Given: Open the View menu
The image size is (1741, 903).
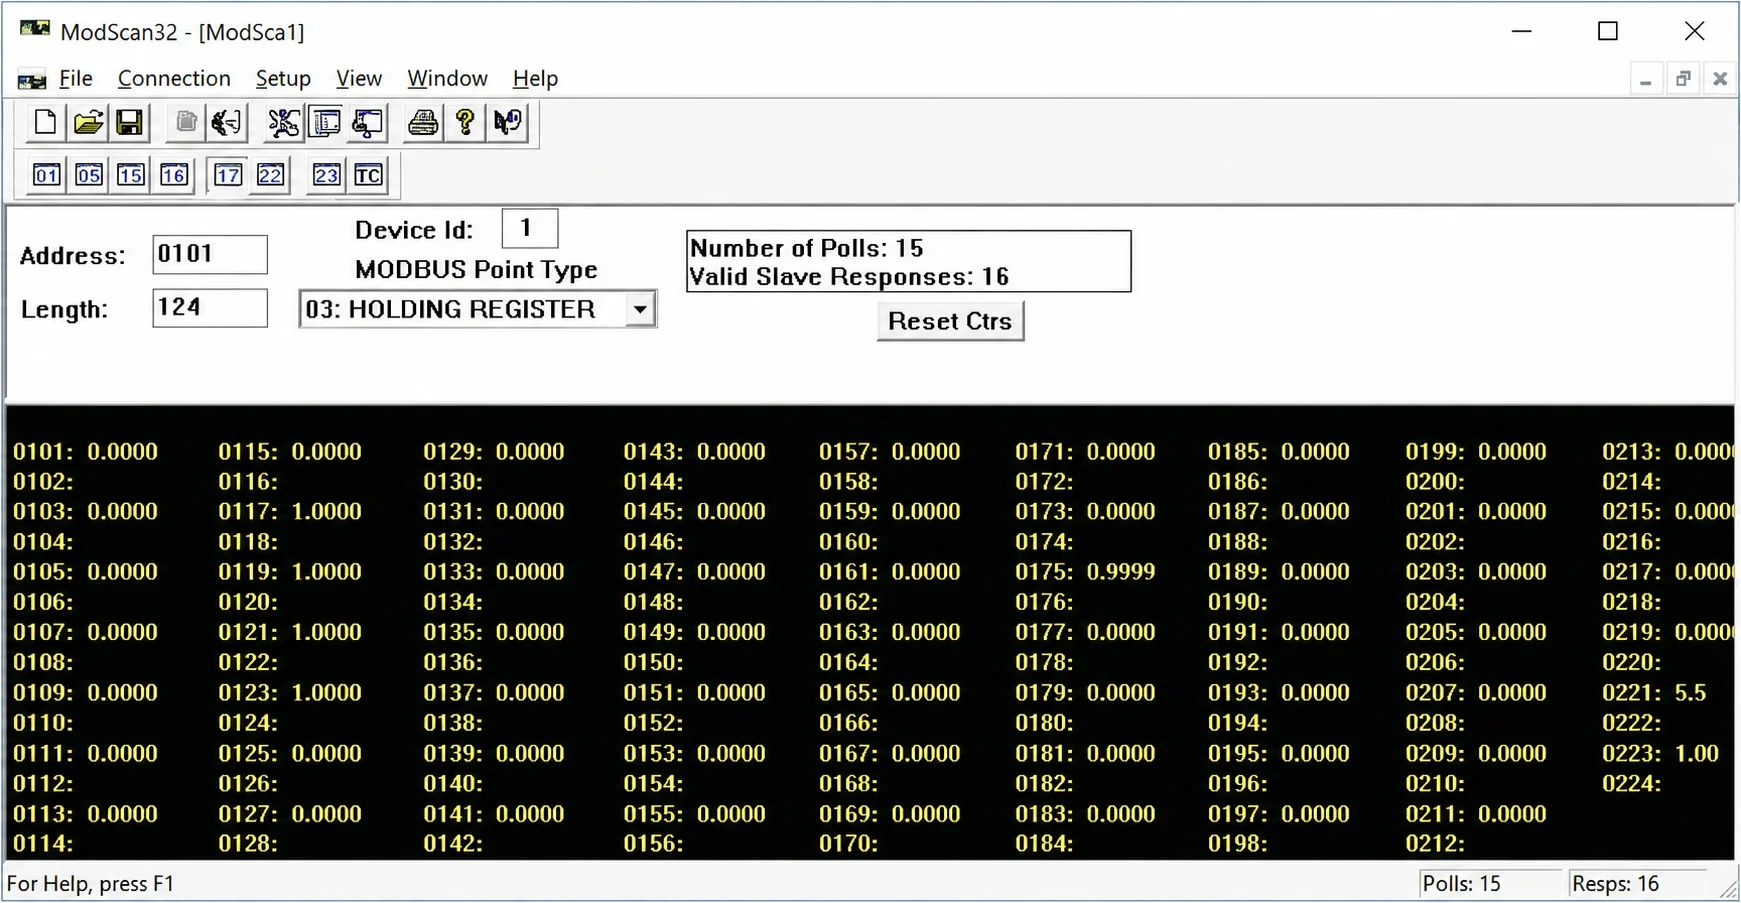Looking at the screenshot, I should pyautogui.click(x=359, y=78).
